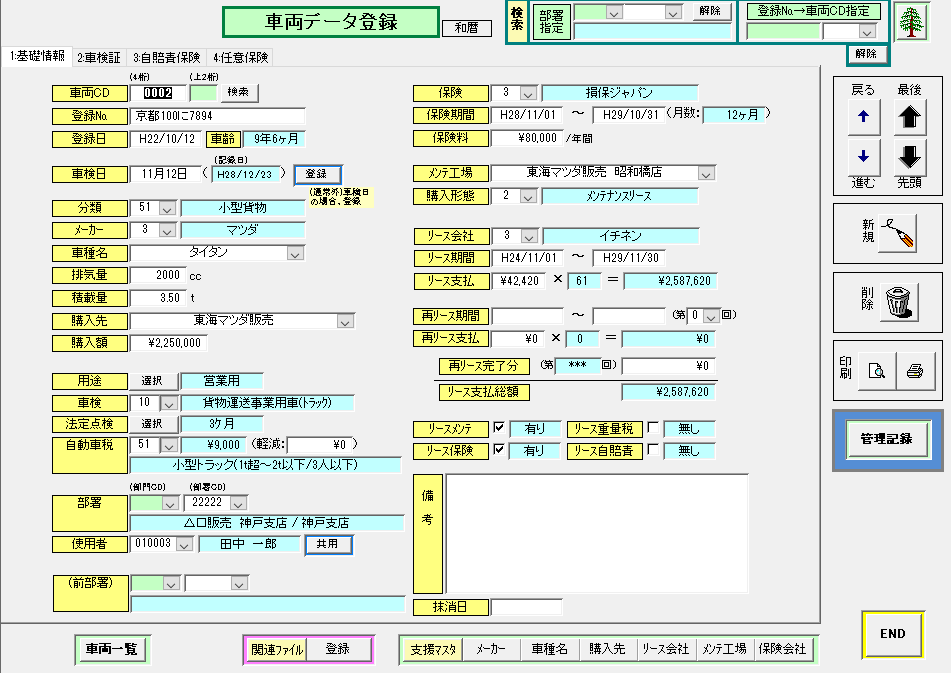The width and height of the screenshot is (951, 673).
Task: Open メーカー support master
Action: click(492, 649)
